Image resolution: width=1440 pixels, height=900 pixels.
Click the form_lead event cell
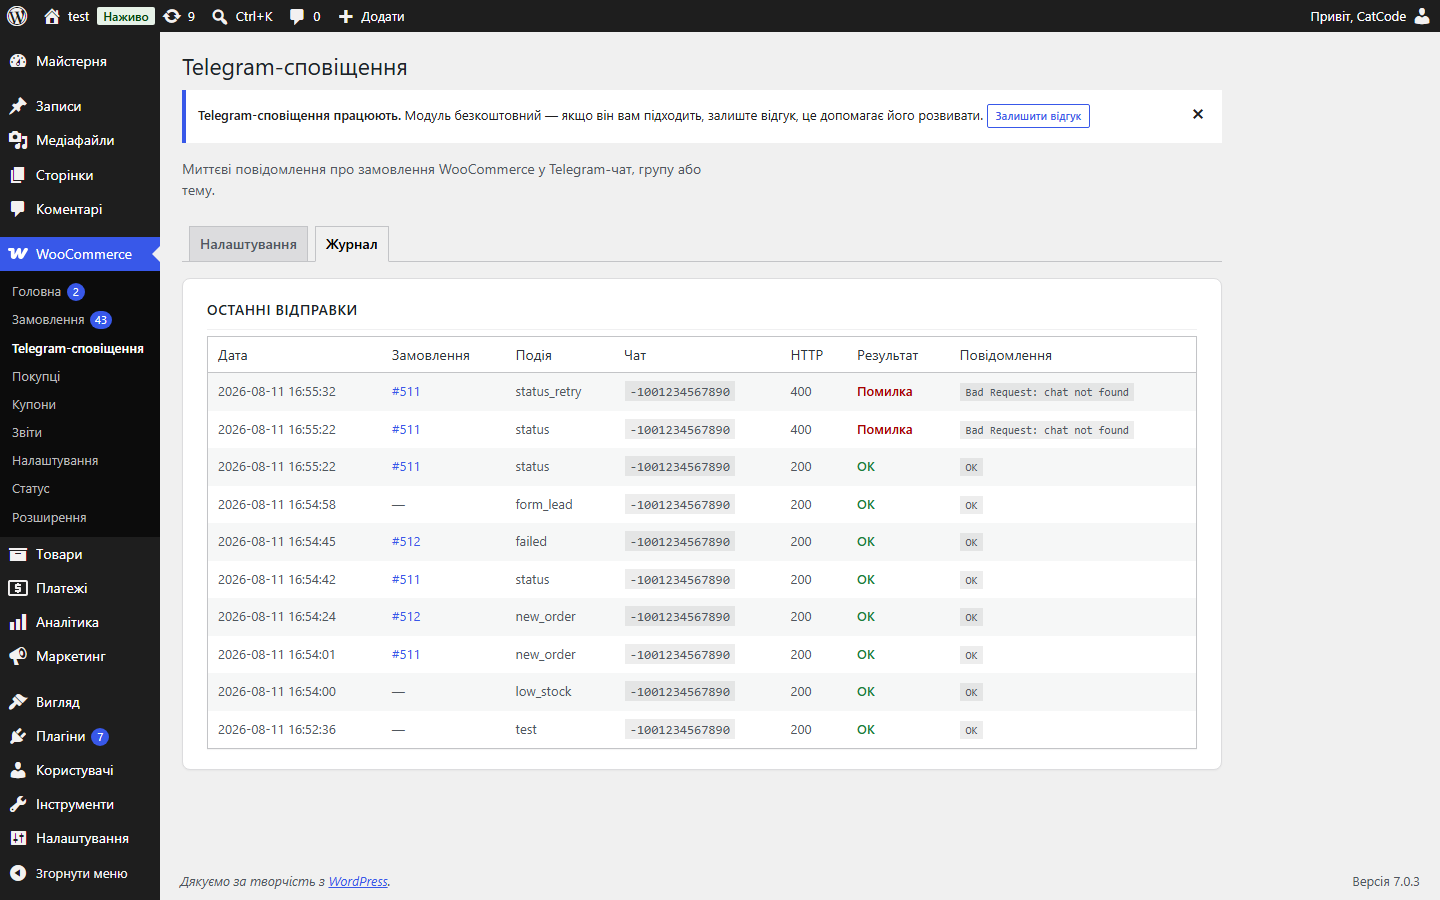point(544,505)
